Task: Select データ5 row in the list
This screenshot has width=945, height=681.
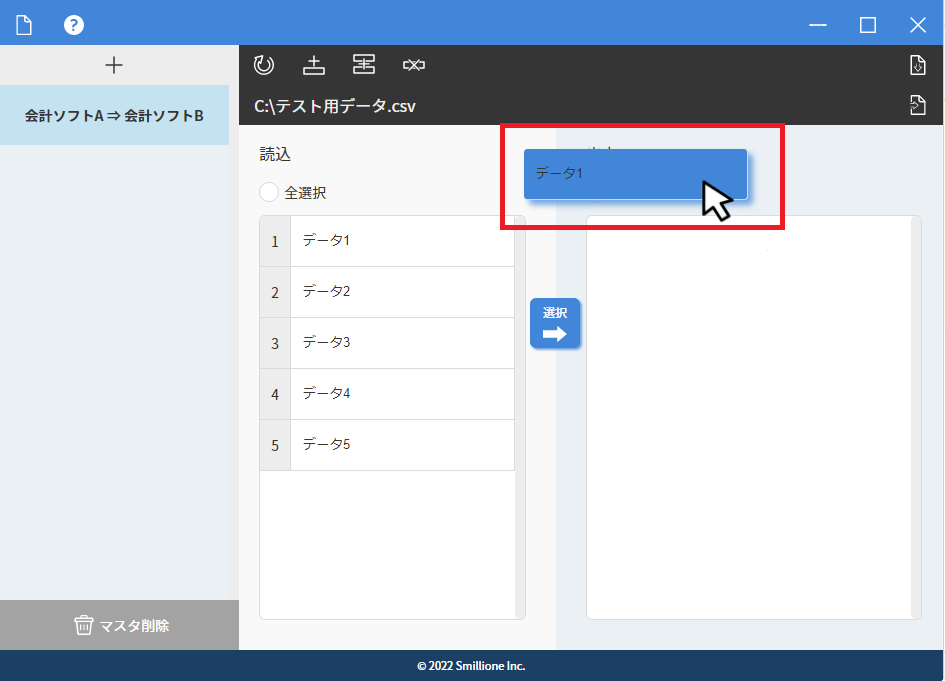Action: coord(400,445)
